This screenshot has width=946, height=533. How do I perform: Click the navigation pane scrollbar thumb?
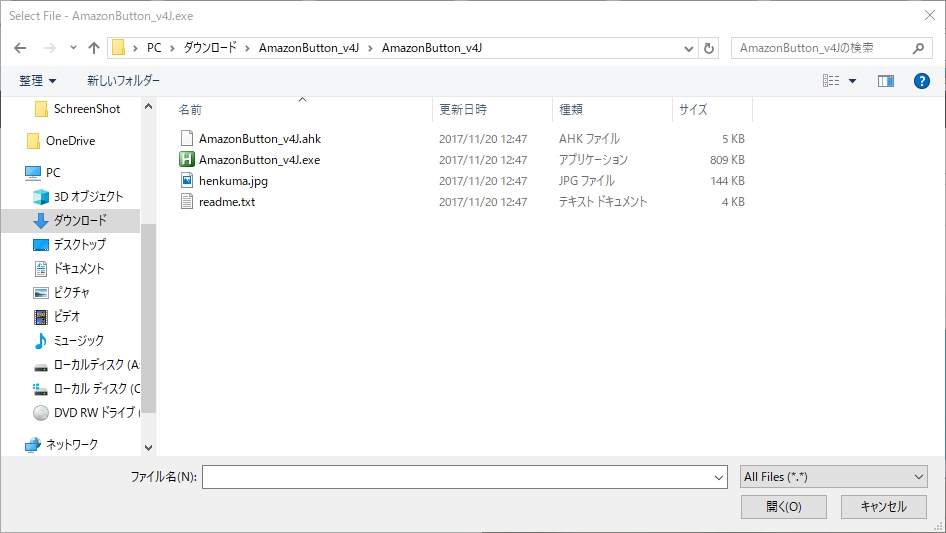click(x=148, y=318)
